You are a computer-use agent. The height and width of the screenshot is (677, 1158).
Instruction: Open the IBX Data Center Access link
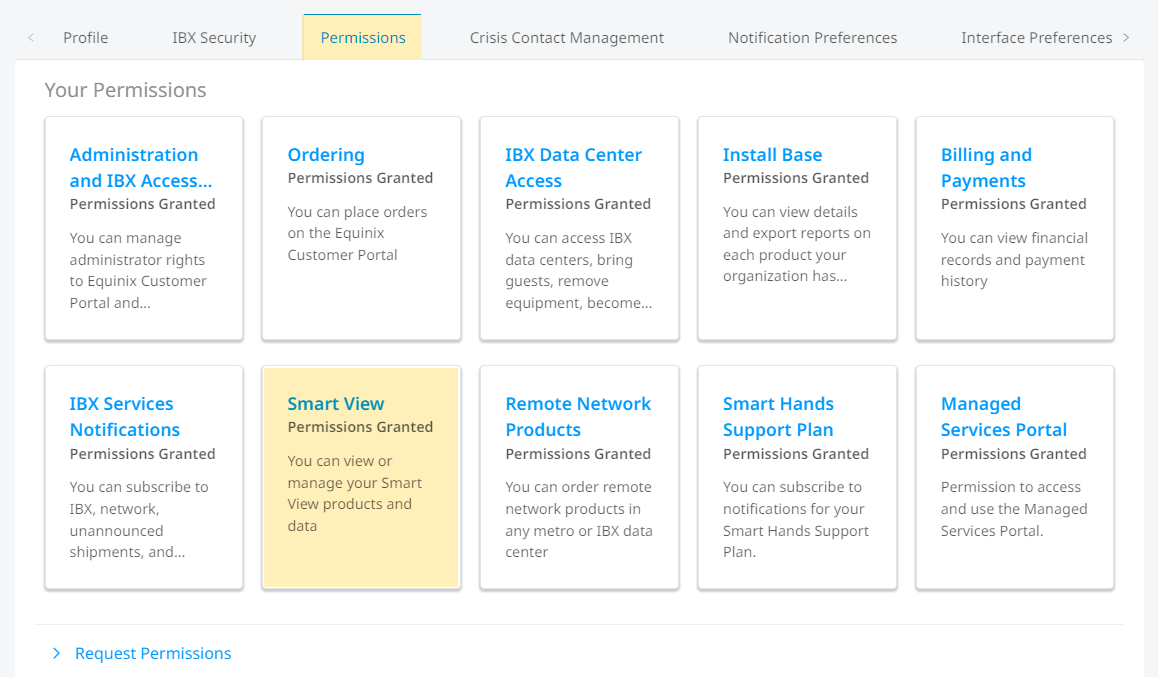pos(573,168)
